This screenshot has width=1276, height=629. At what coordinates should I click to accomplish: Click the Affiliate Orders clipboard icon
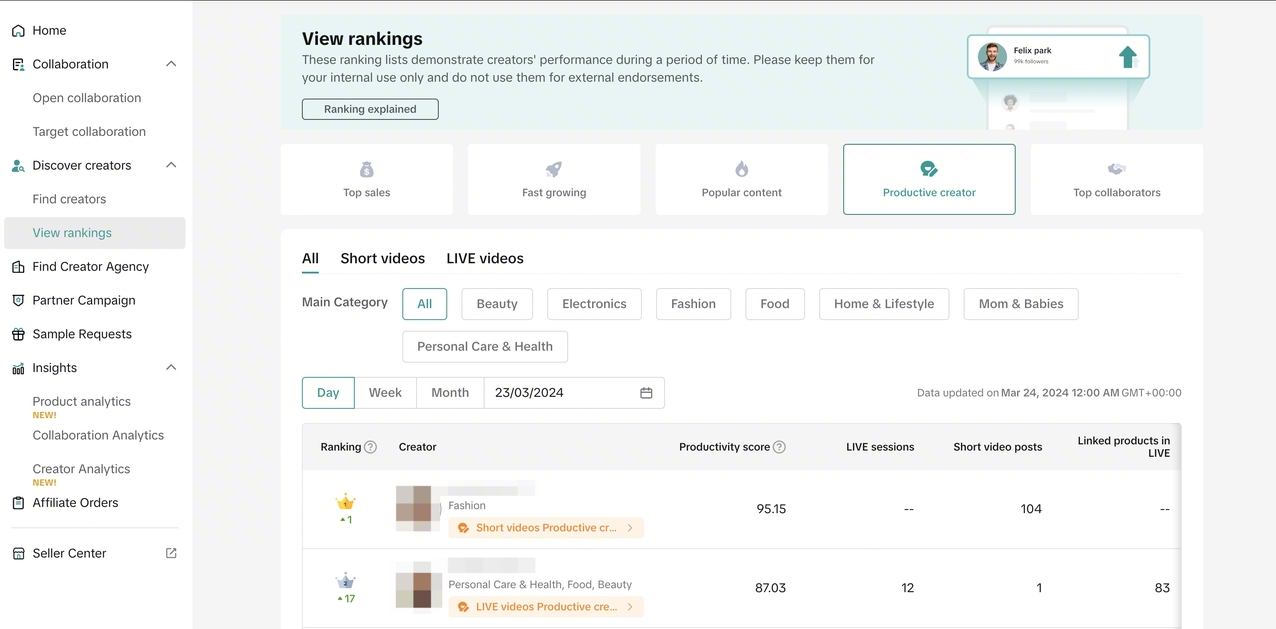[18, 503]
